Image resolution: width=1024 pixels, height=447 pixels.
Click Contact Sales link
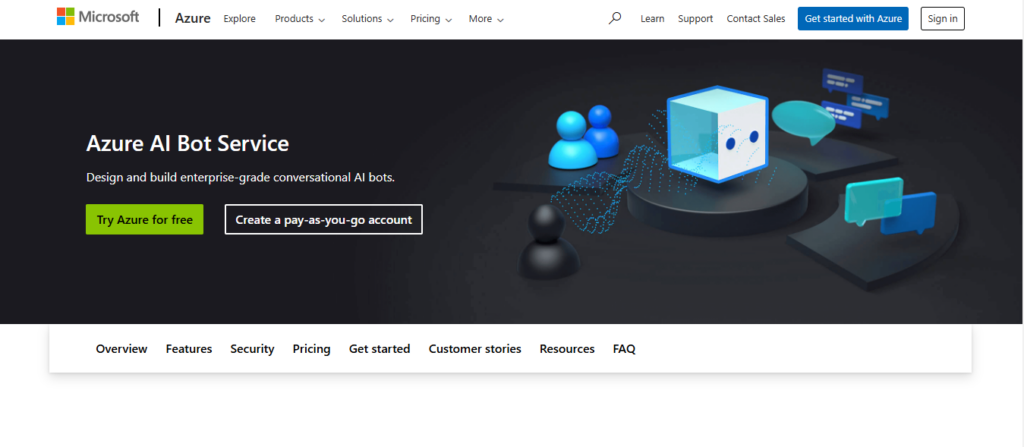[756, 19]
